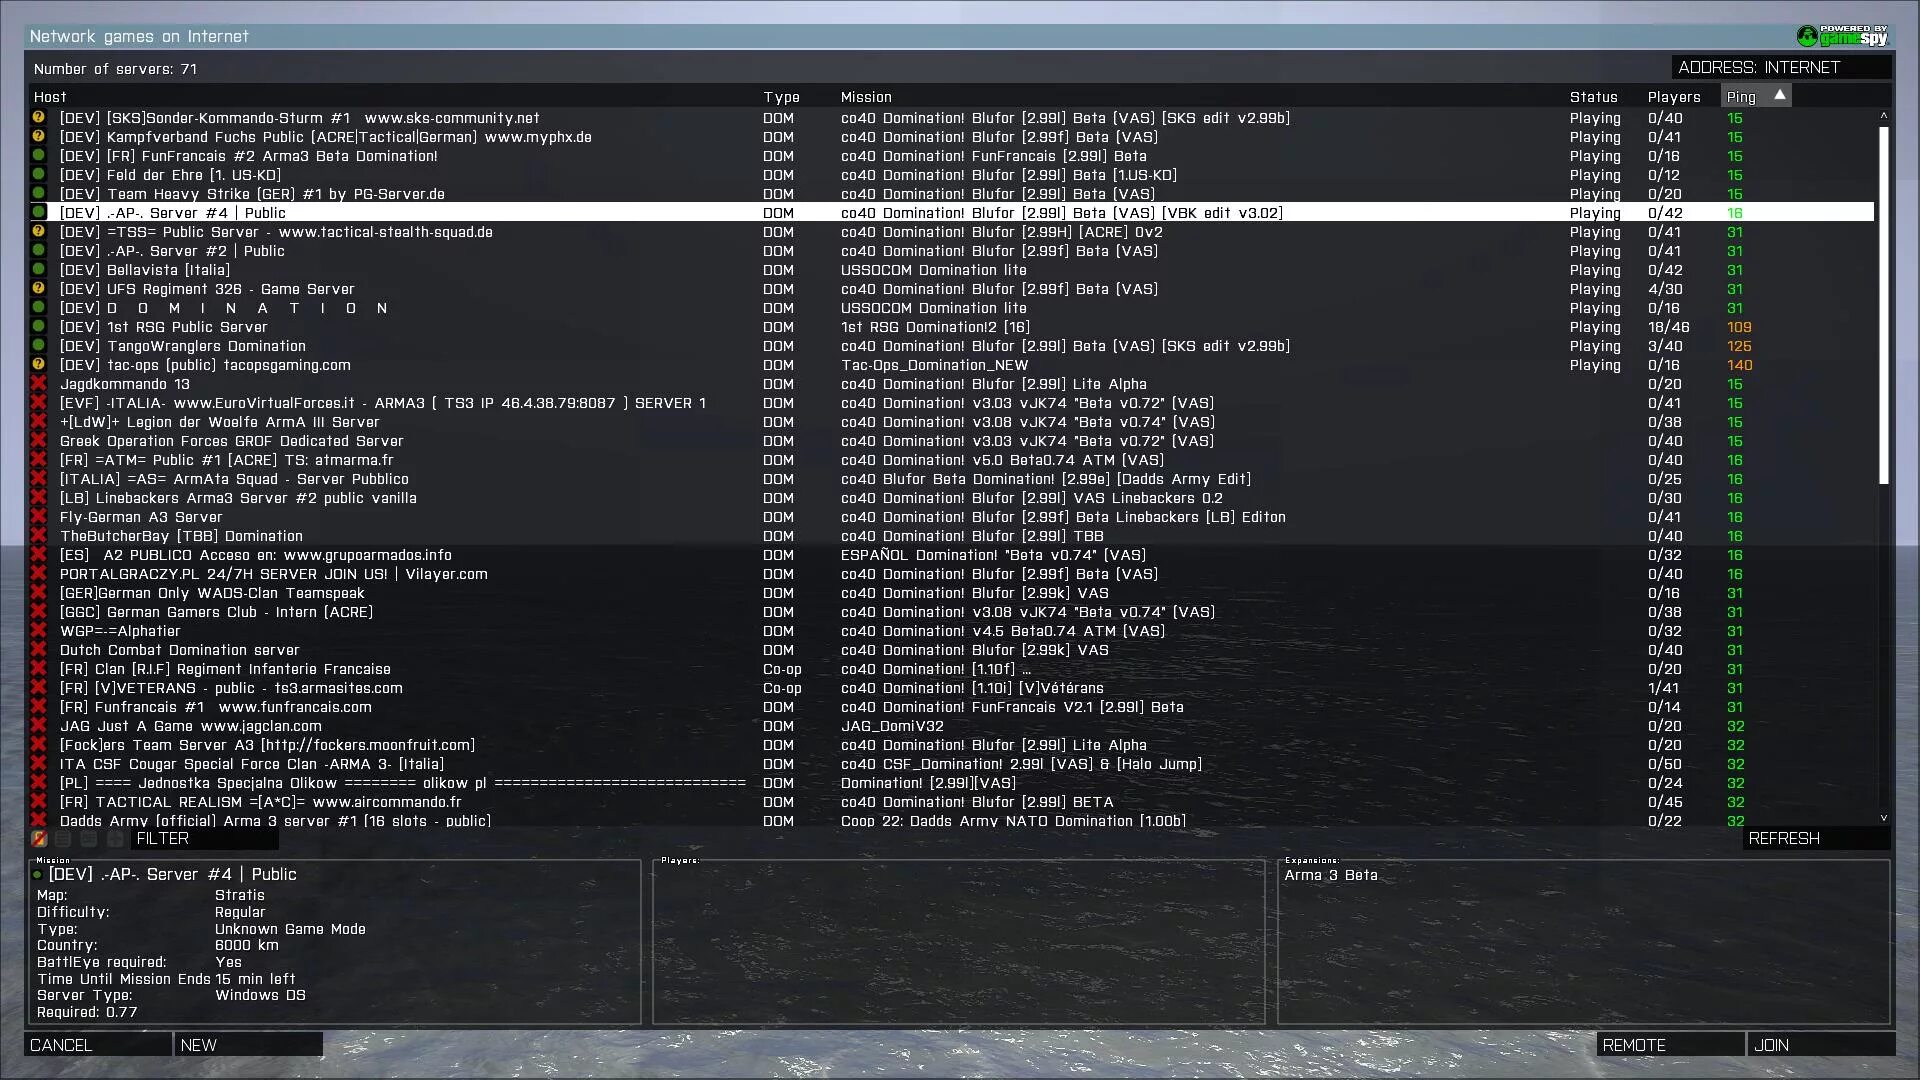Sort servers by the Type column
The width and height of the screenshot is (1920, 1080).
tap(781, 97)
